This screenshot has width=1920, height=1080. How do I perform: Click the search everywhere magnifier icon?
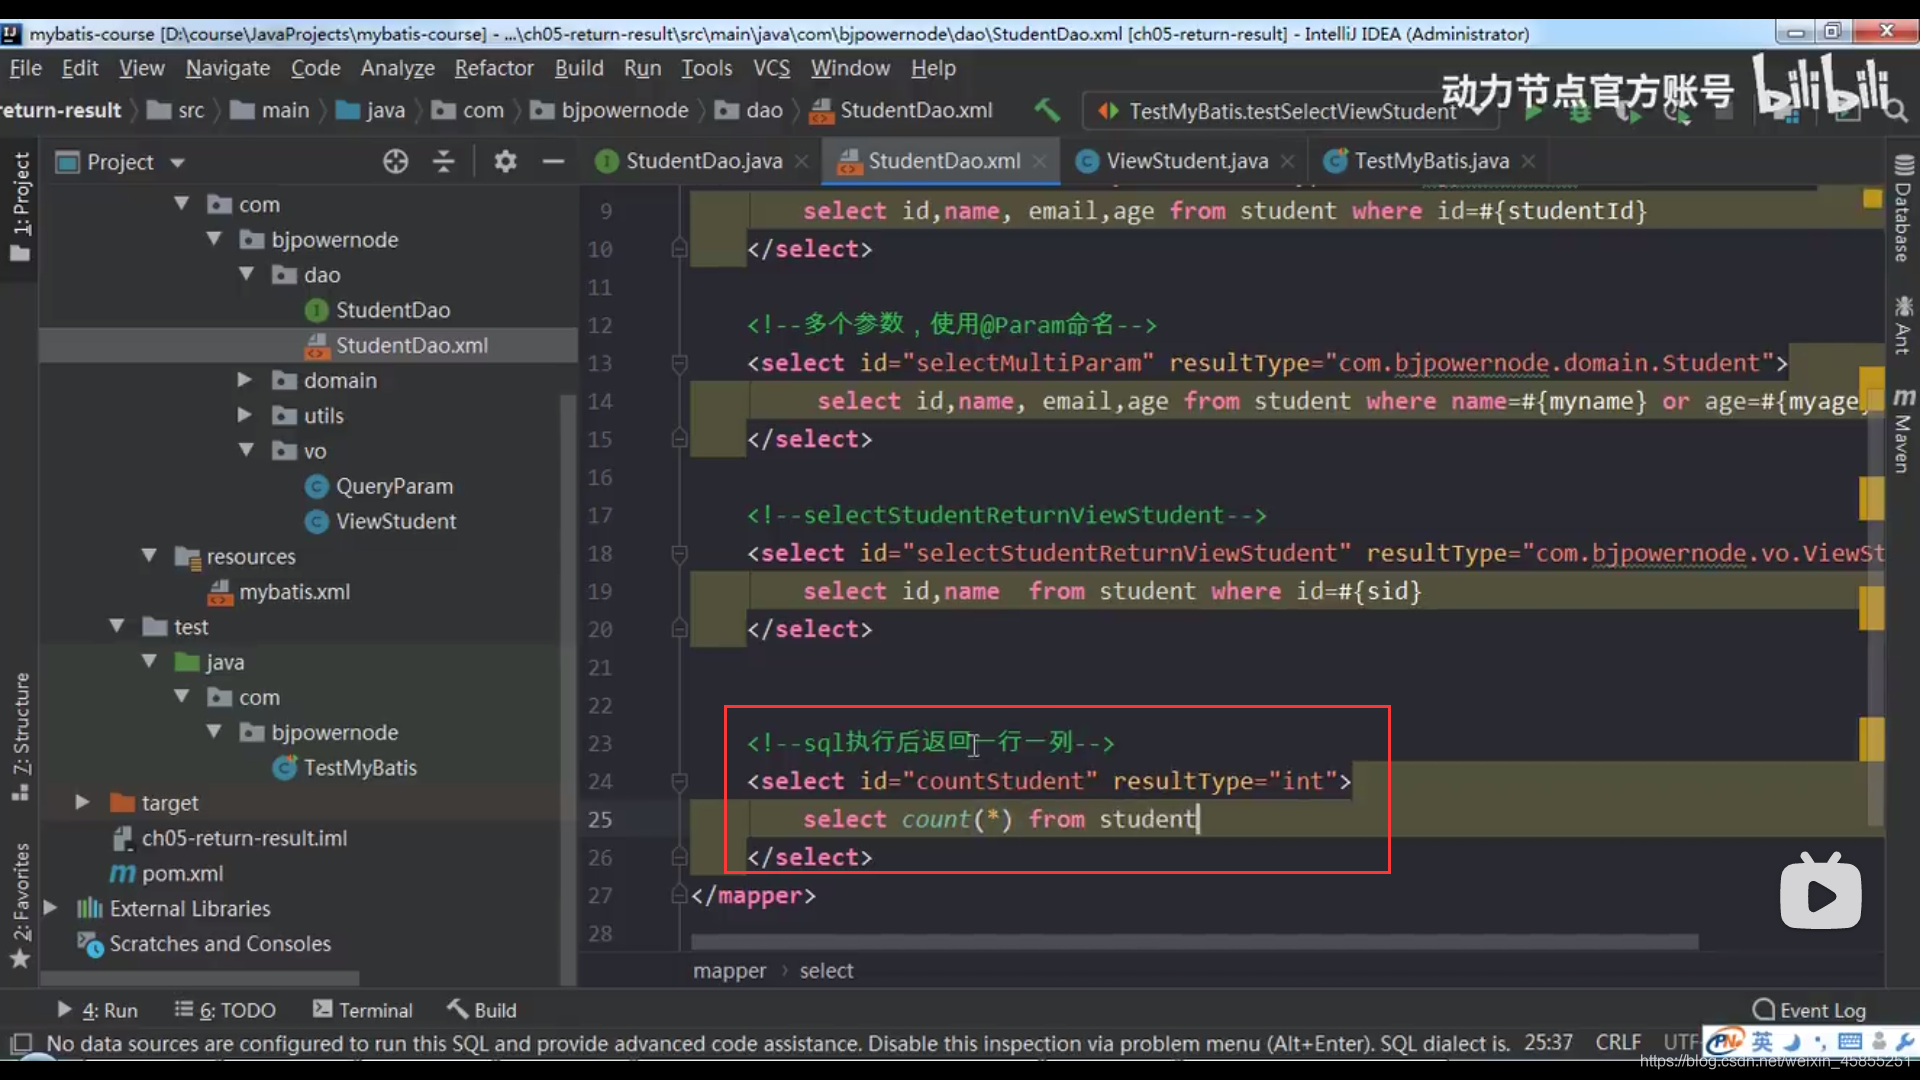[x=1895, y=110]
